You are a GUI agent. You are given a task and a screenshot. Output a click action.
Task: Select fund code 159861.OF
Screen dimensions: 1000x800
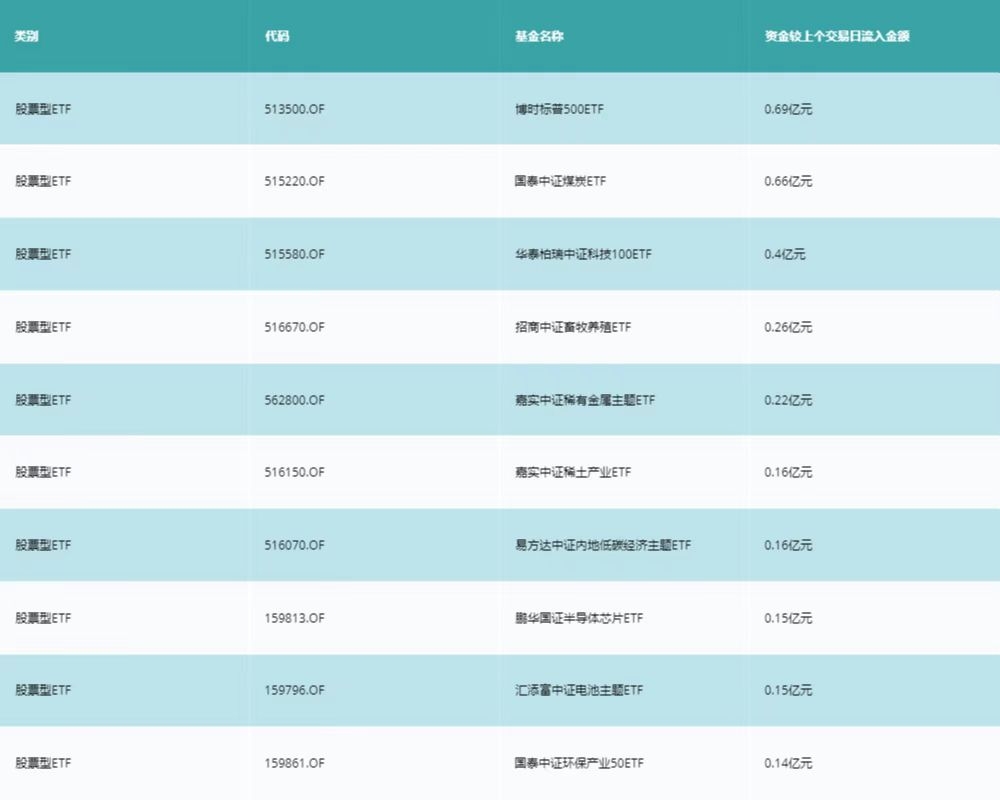pos(295,763)
